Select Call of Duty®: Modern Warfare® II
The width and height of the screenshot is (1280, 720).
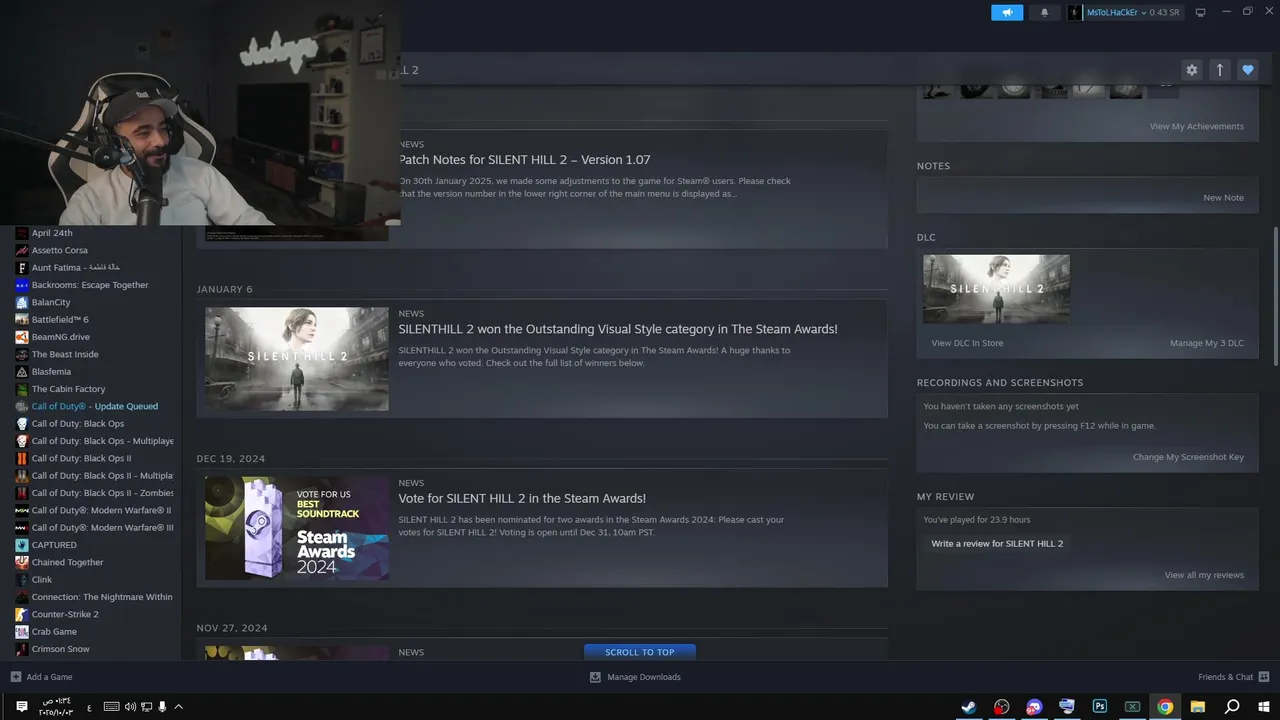(x=101, y=510)
